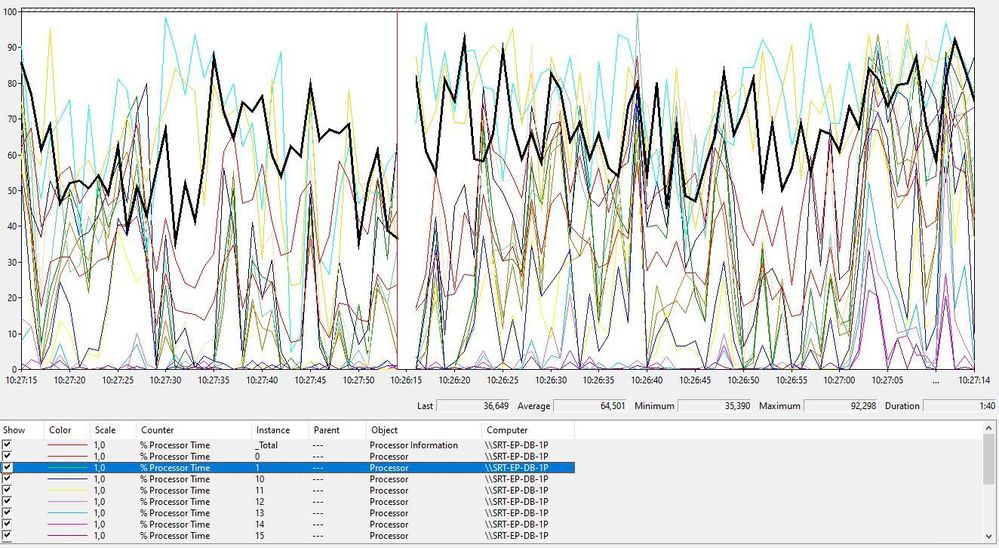Sort by the Show column header
This screenshot has height=548, width=999.
22,430
